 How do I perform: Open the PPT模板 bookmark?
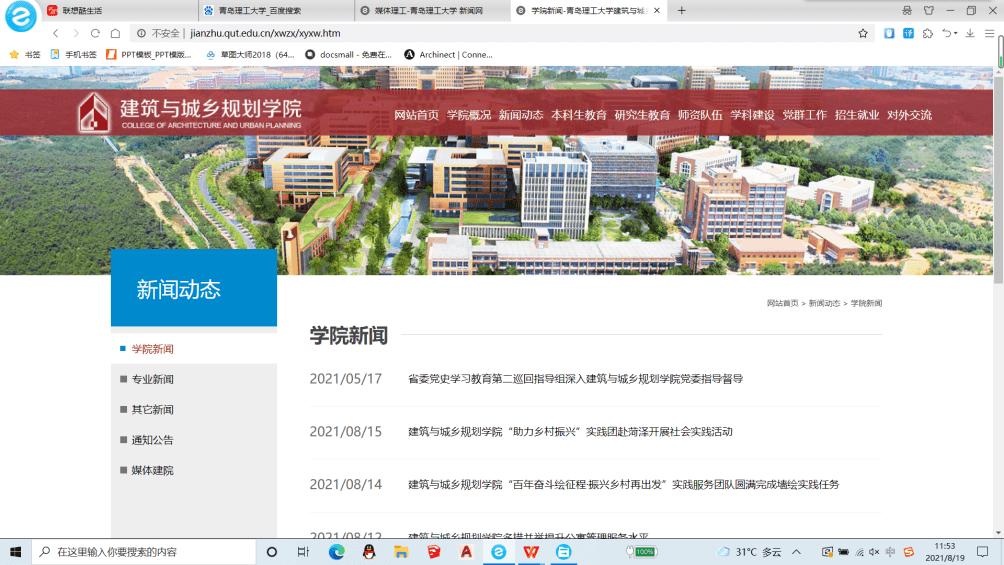(x=149, y=54)
